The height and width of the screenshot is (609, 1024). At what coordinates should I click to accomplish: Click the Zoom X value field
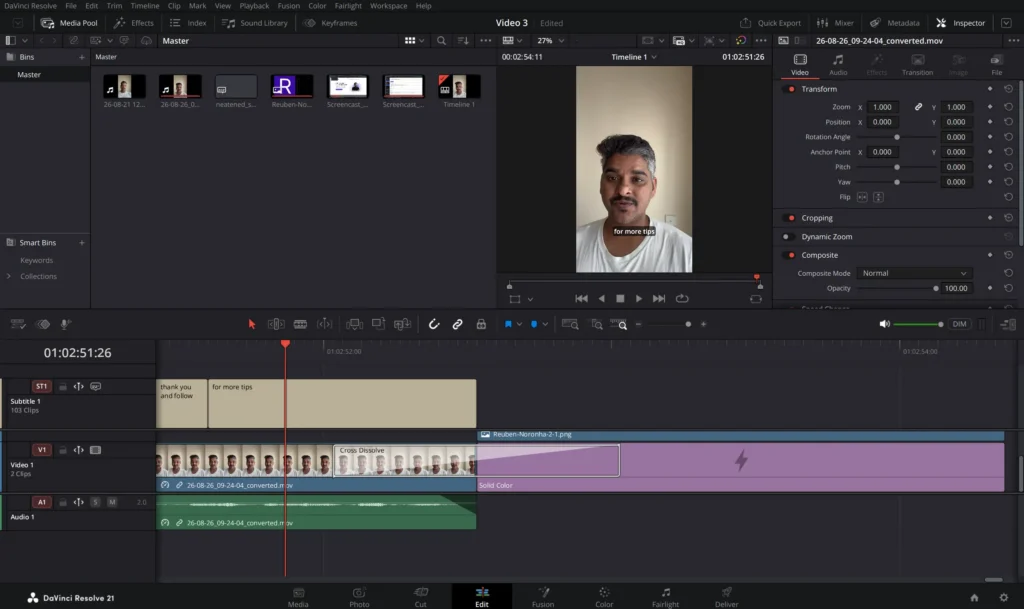pos(882,107)
